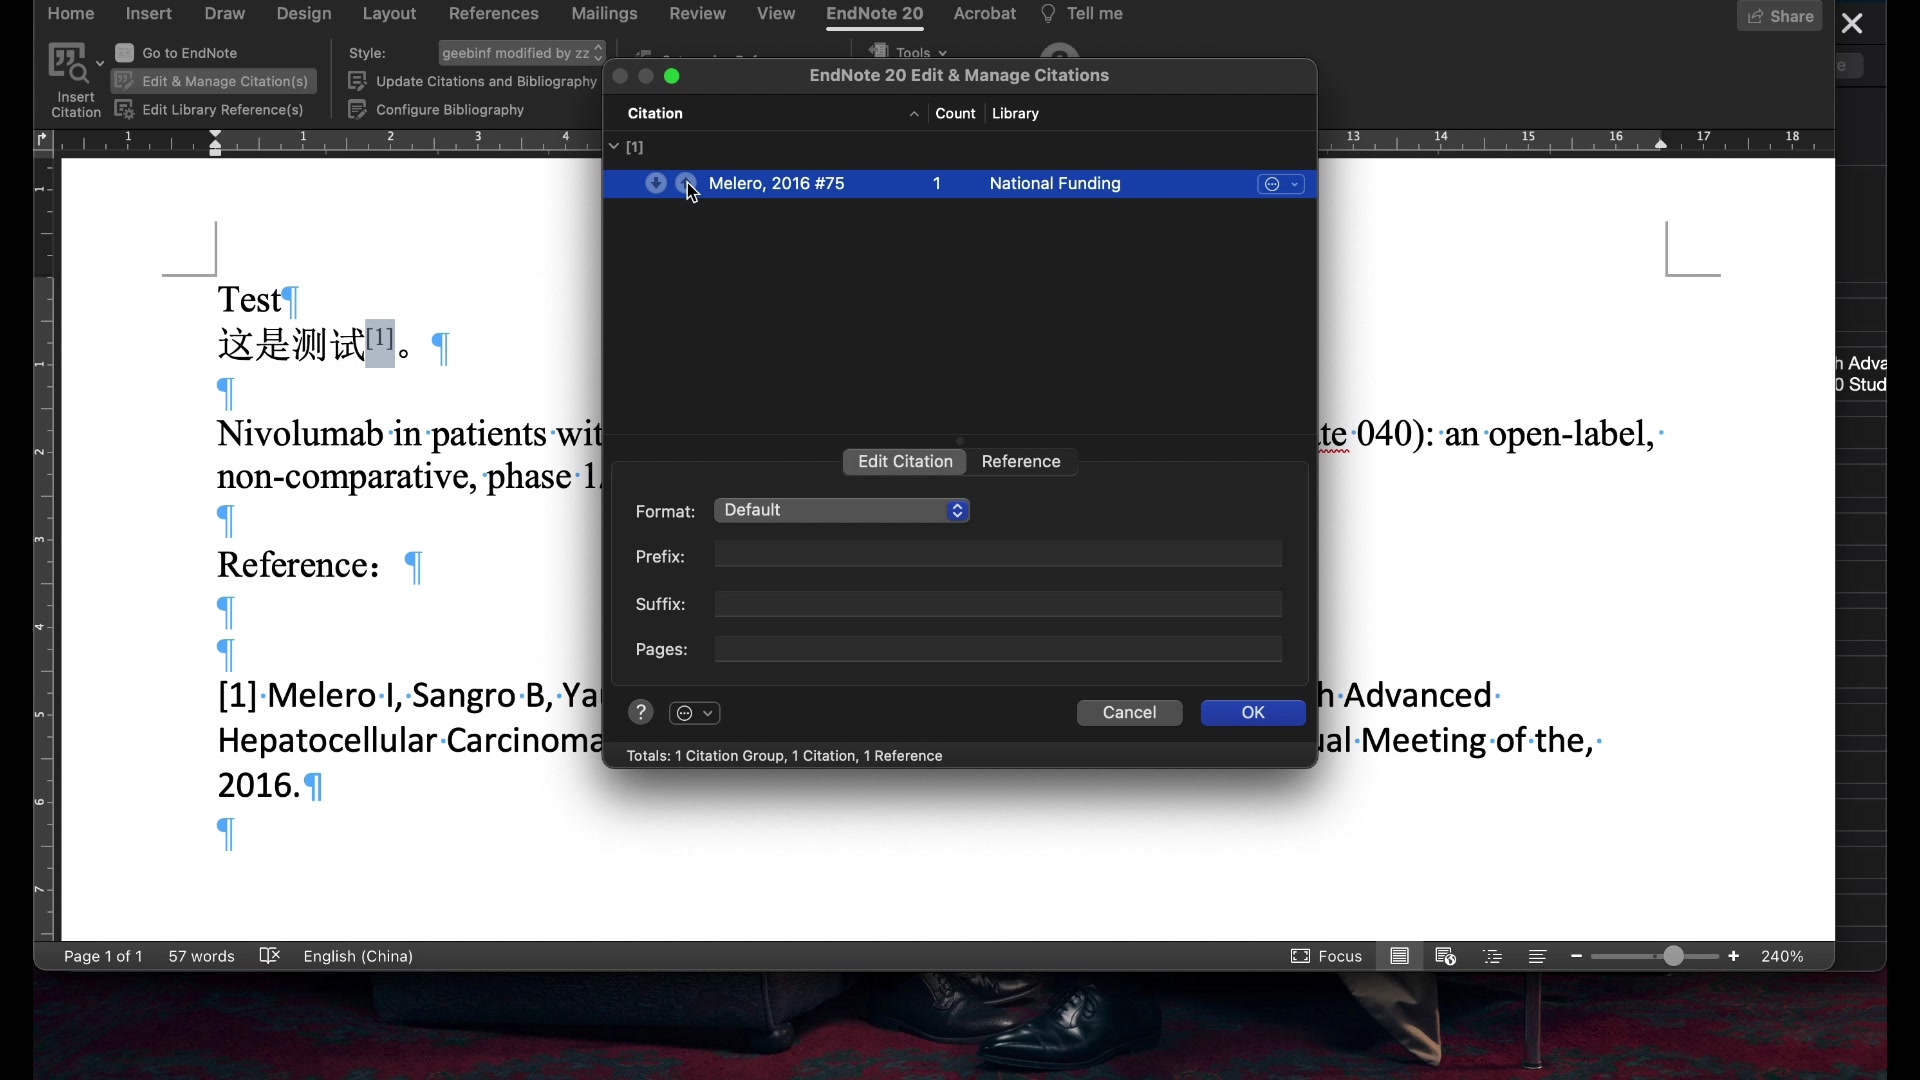The image size is (1920, 1080).
Task: Open the Format Default dropdown
Action: tap(842, 511)
